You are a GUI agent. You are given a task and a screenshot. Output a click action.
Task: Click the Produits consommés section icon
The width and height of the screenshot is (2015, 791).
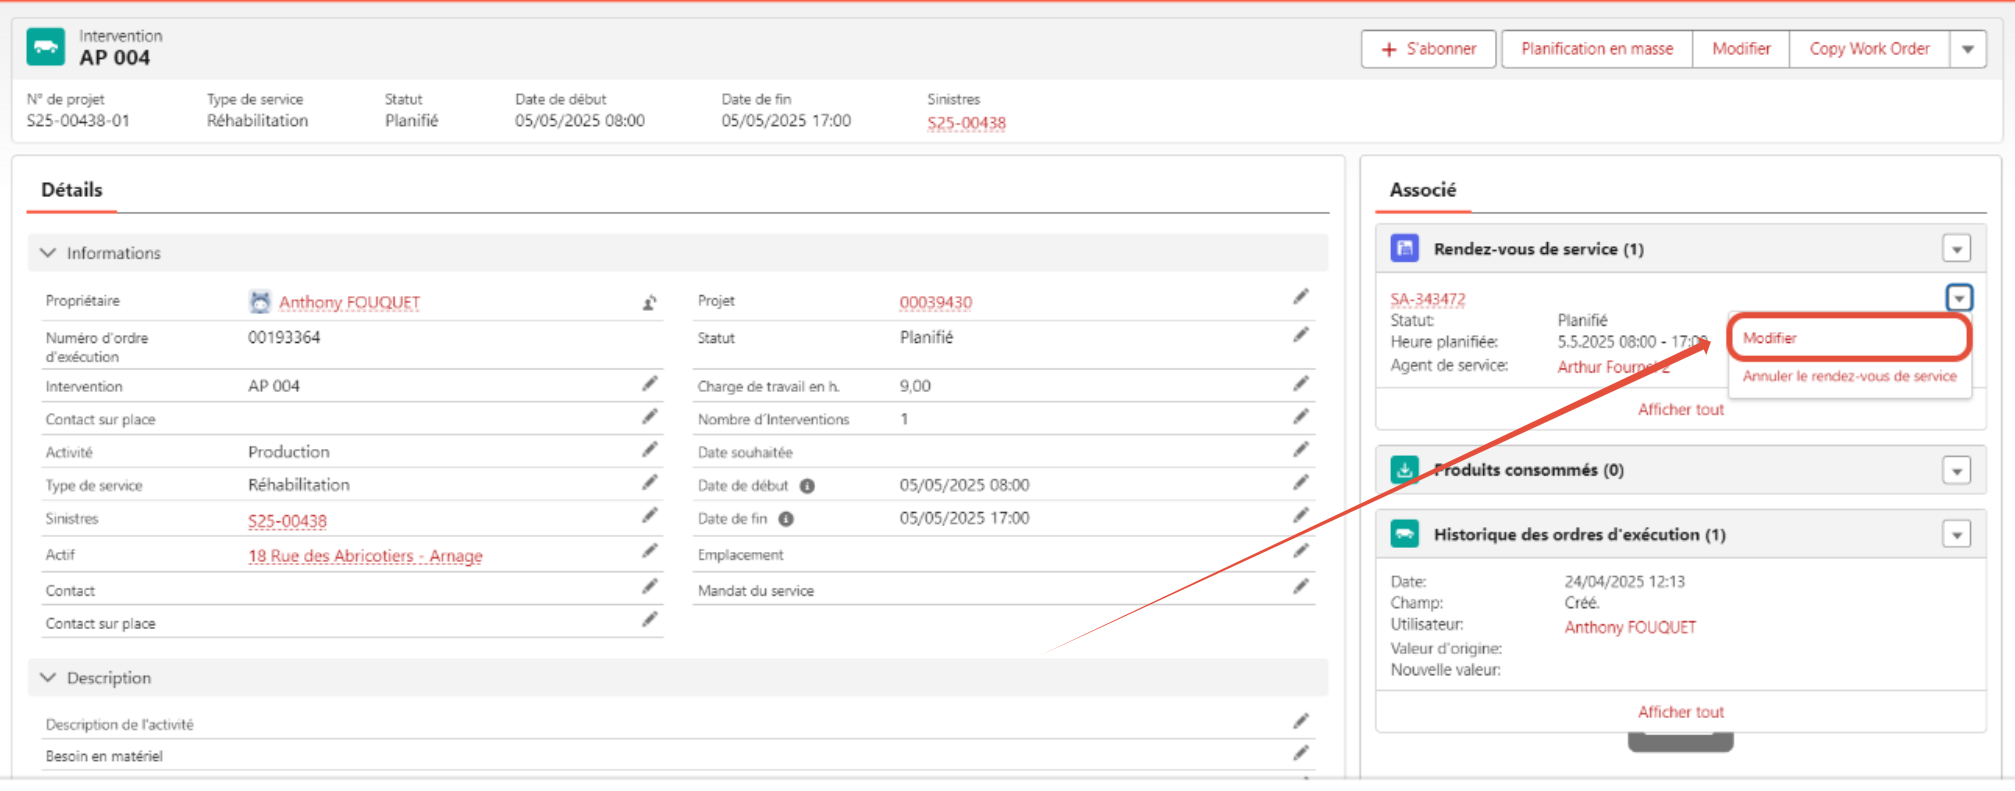(x=1405, y=469)
